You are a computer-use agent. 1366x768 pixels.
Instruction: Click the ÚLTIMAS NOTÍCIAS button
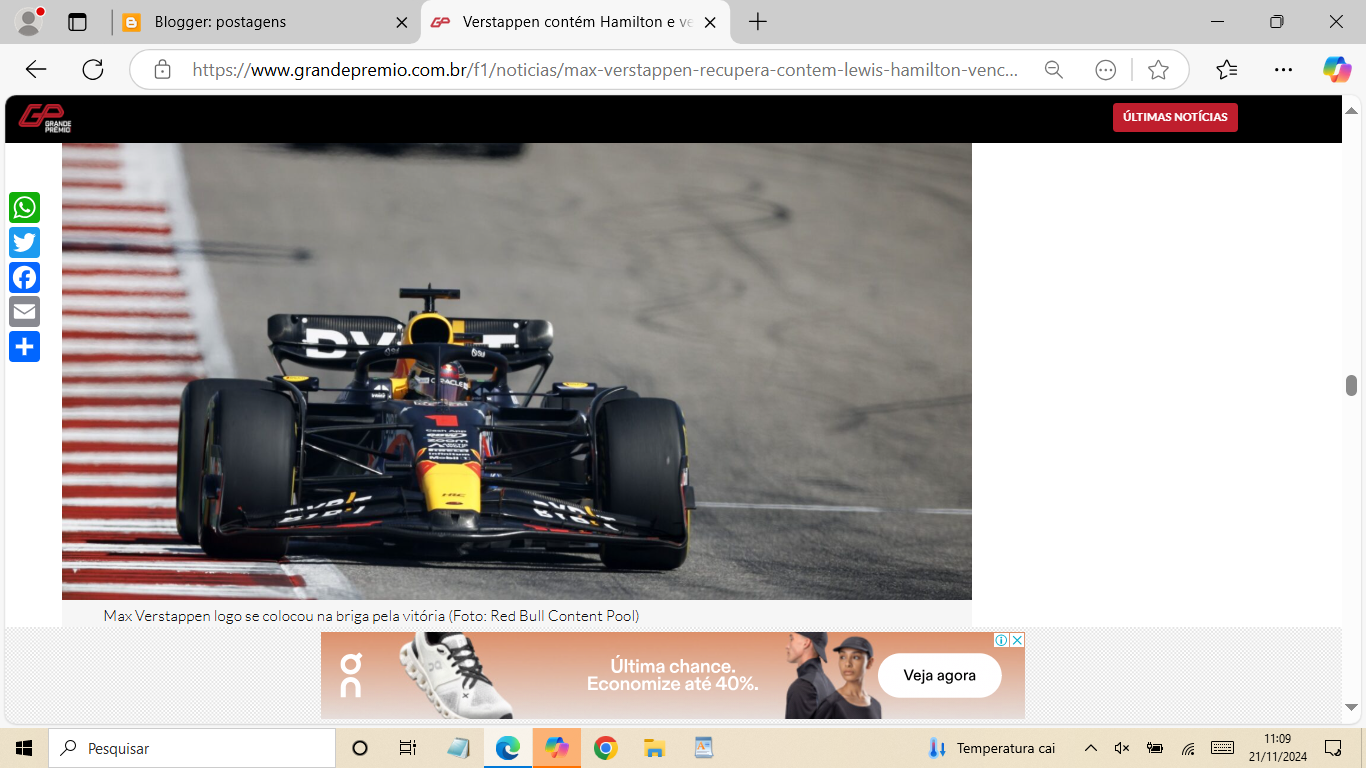pos(1175,117)
